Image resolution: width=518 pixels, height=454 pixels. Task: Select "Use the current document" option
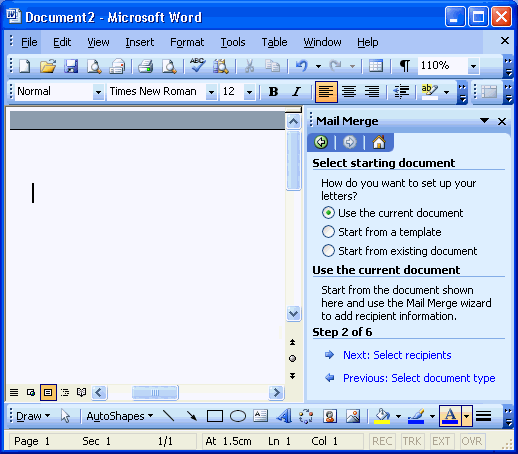[x=393, y=213]
